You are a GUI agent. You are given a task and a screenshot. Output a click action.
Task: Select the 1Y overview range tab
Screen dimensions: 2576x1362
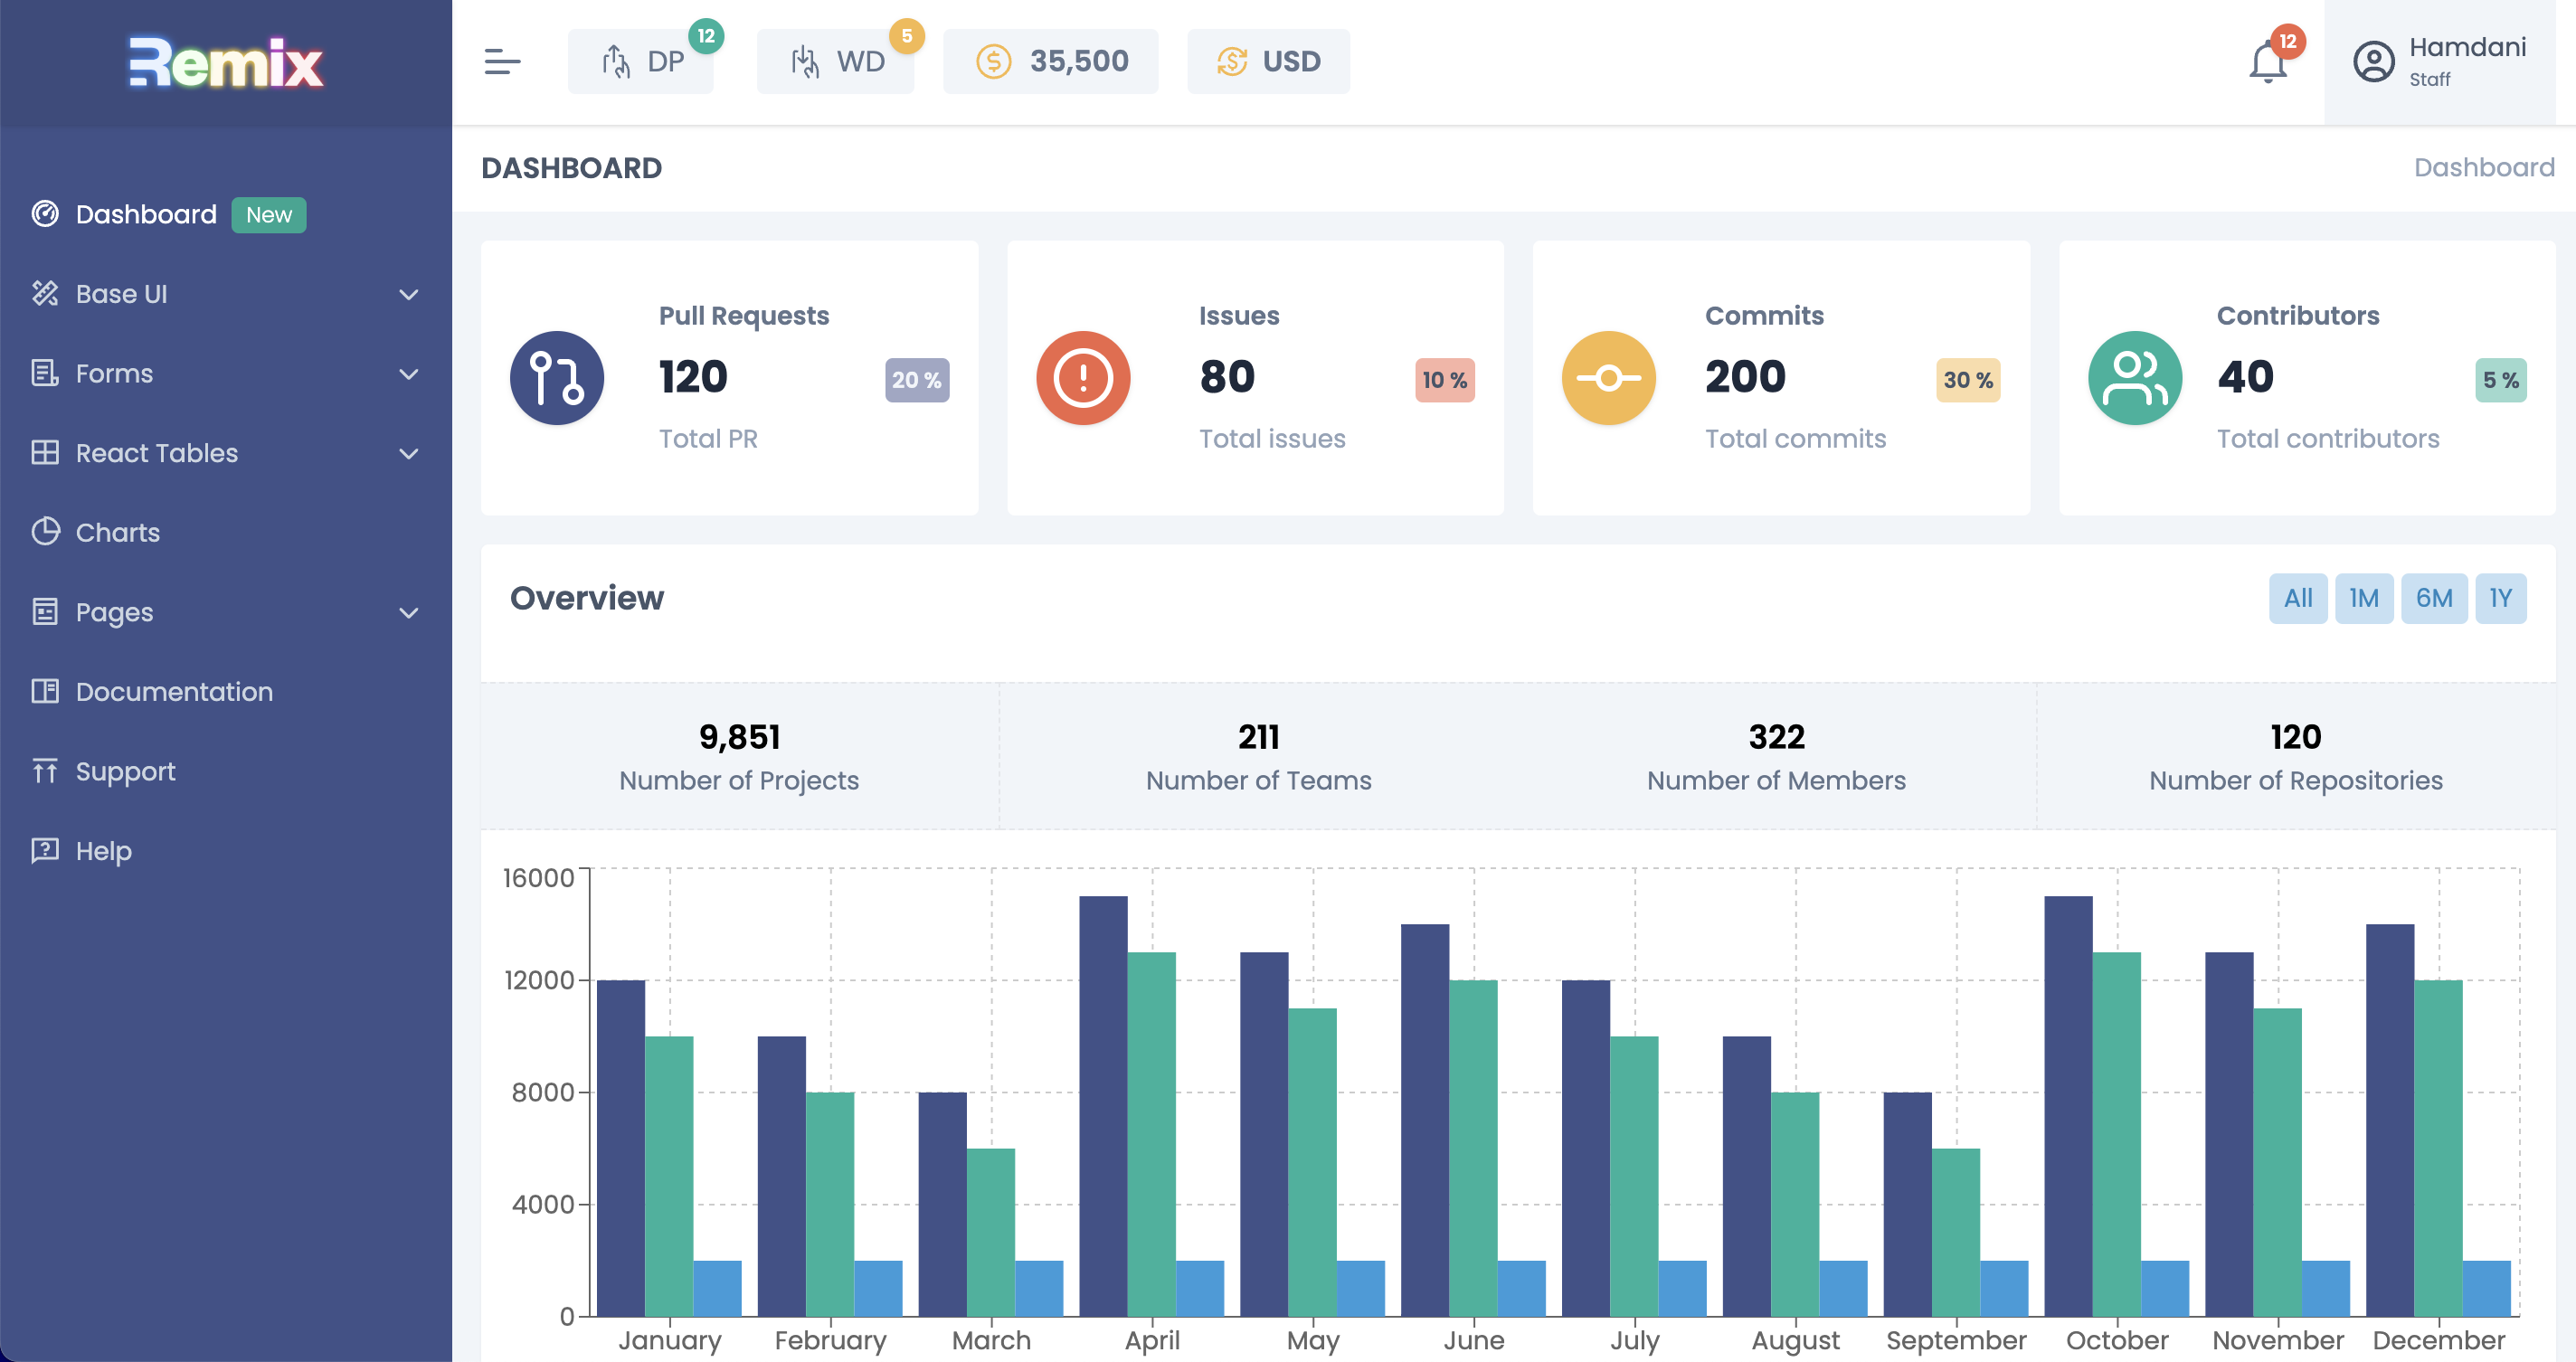pos(2500,598)
